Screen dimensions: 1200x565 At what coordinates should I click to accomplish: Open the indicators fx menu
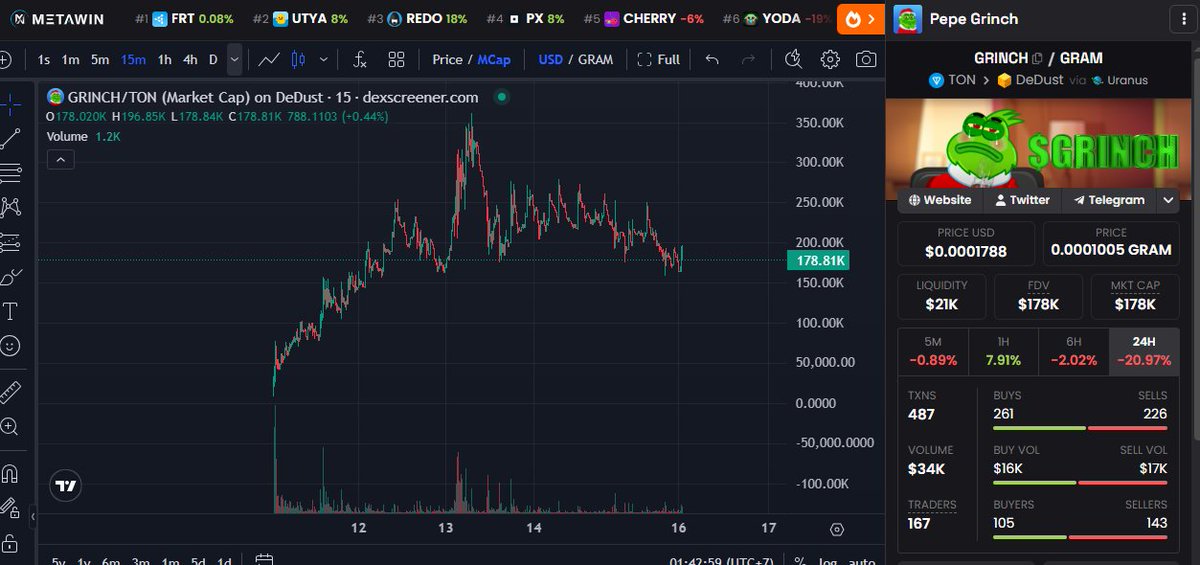pyautogui.click(x=360, y=59)
